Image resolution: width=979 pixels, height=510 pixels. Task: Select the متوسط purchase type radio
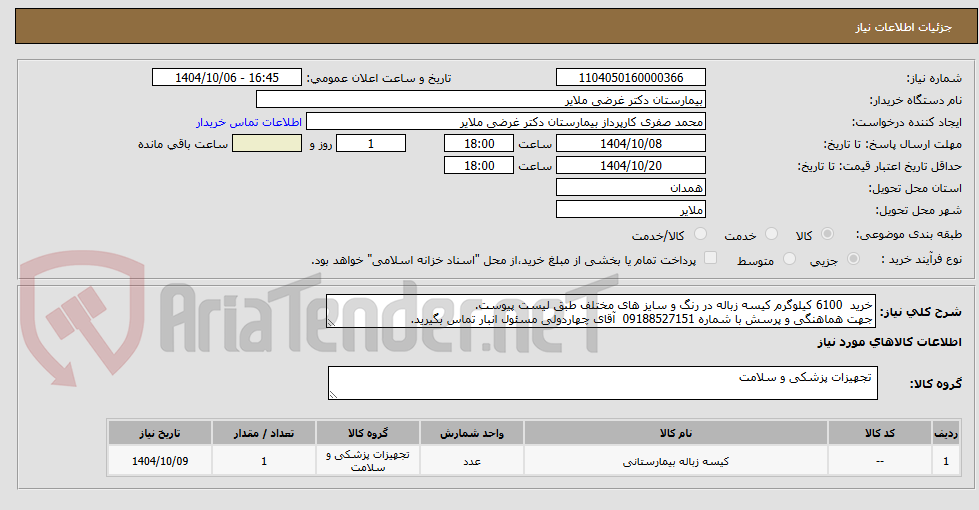click(x=789, y=258)
